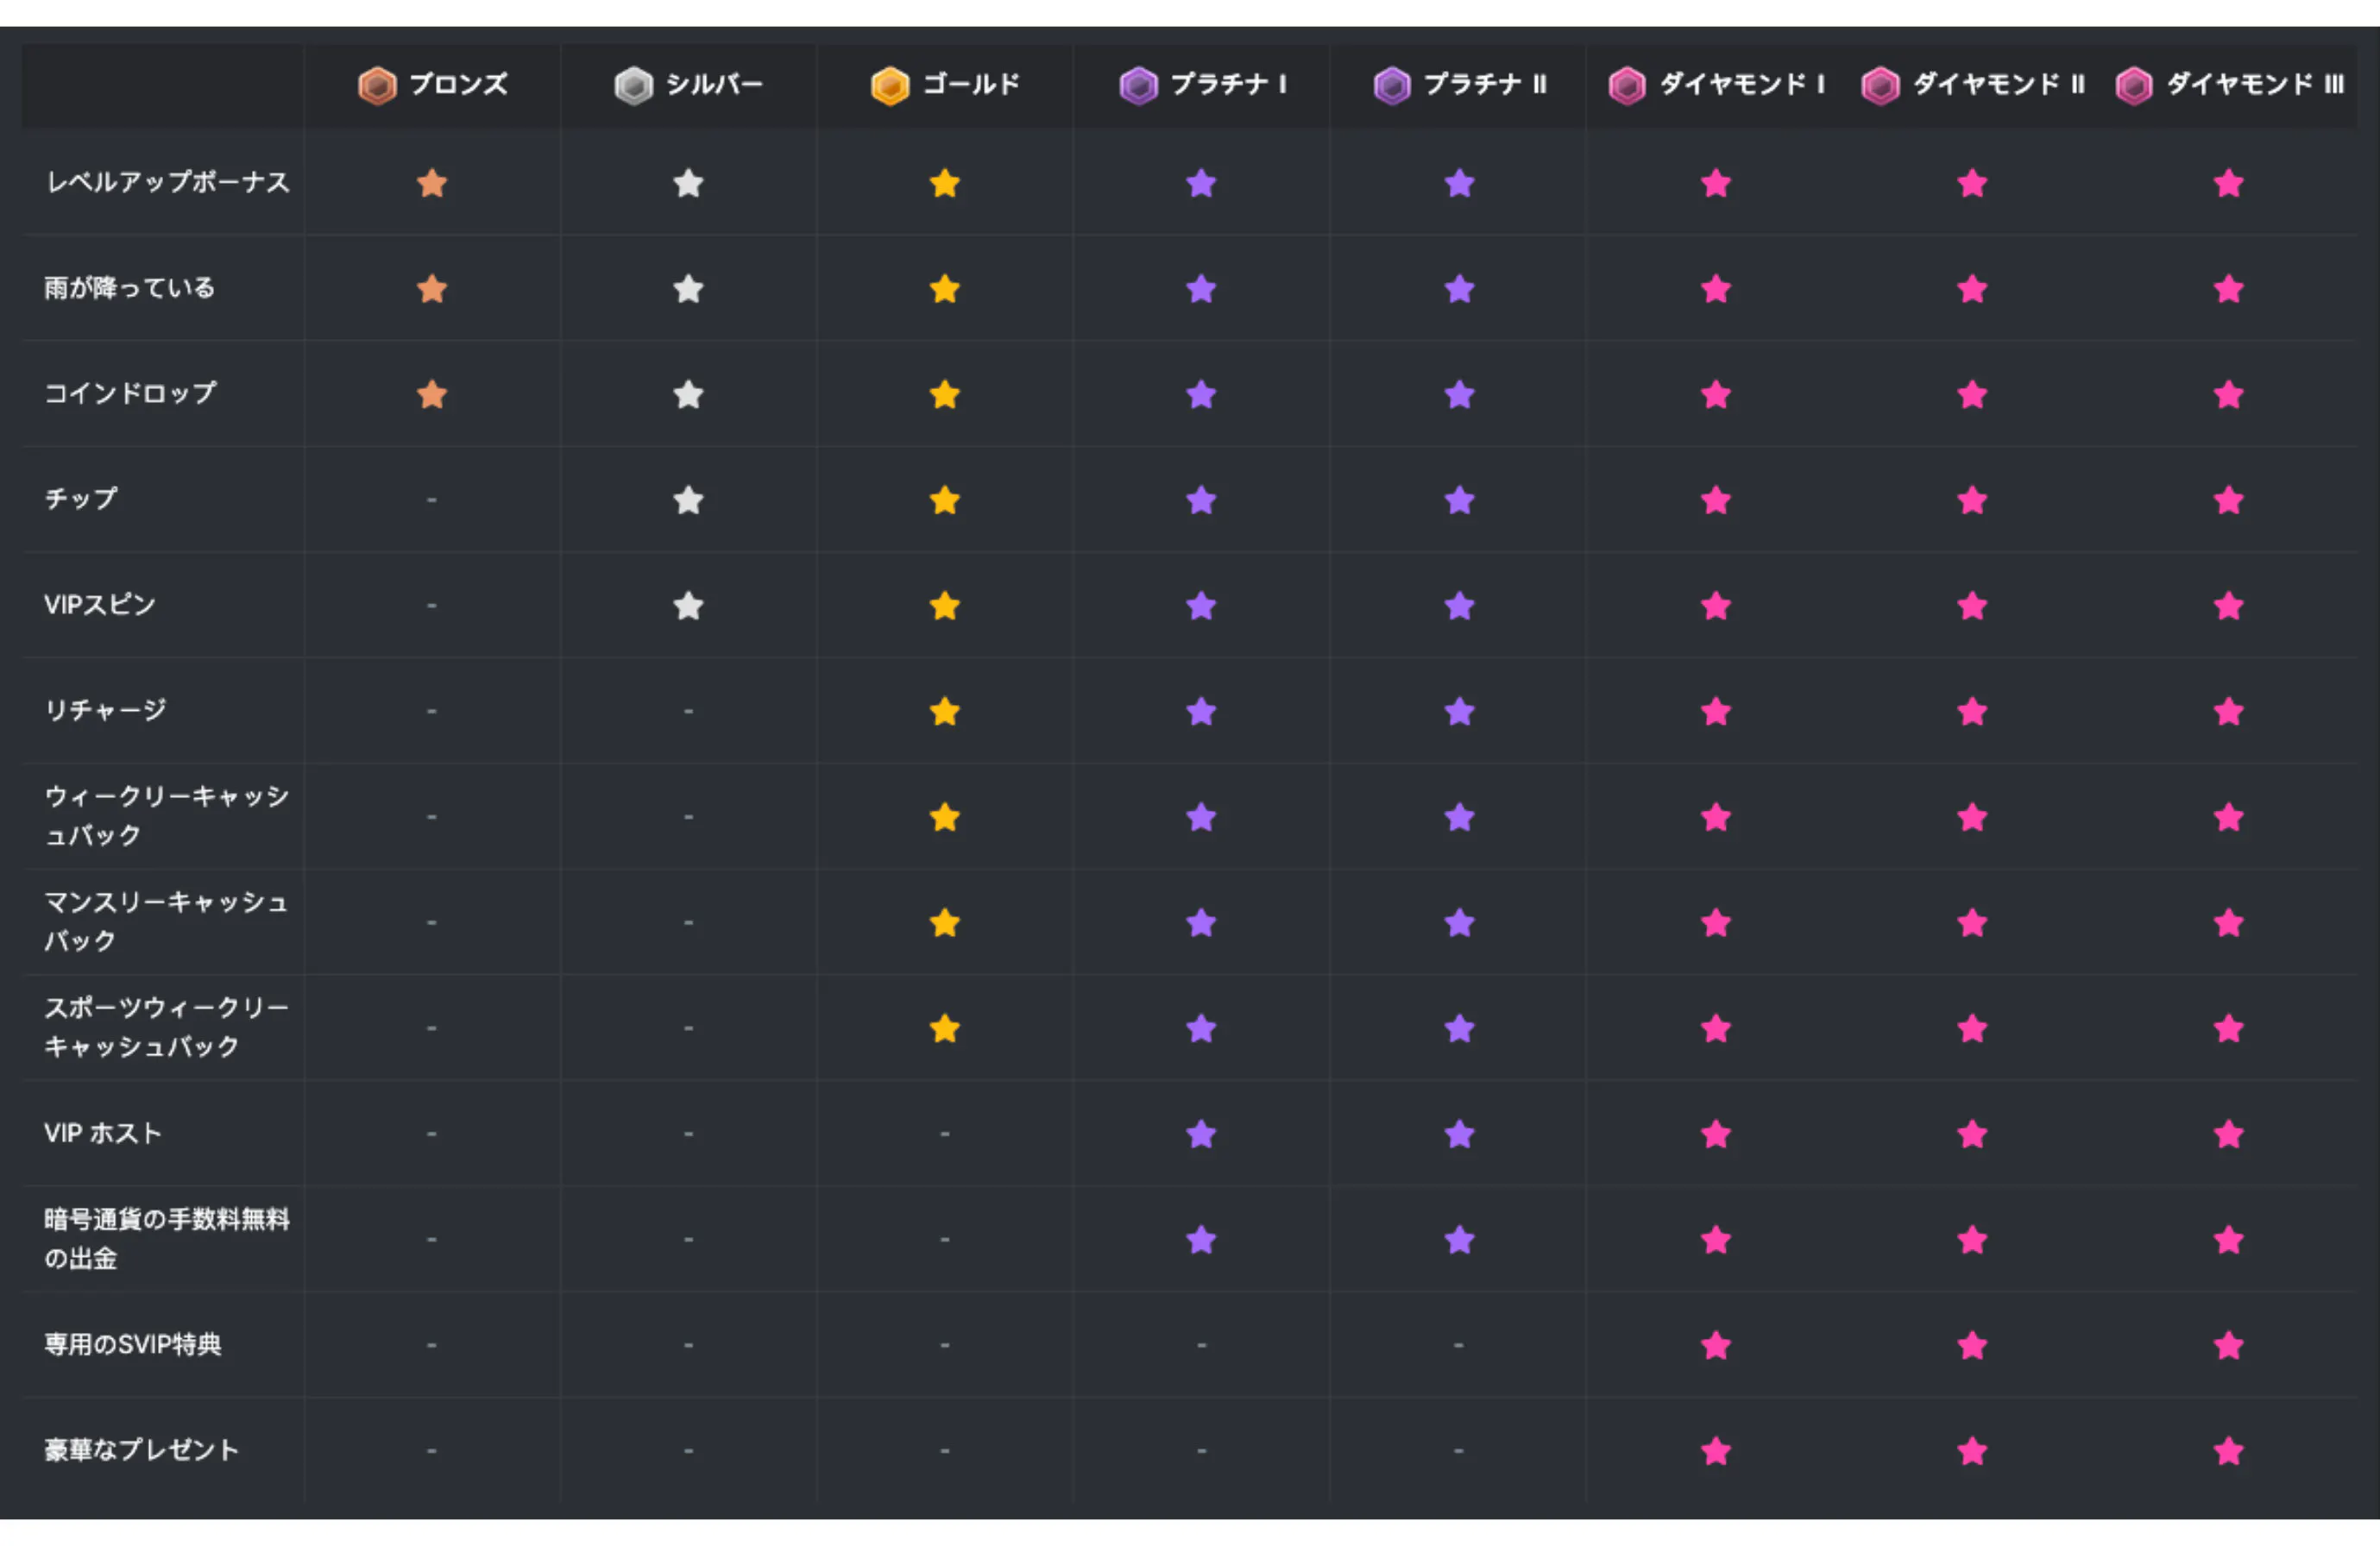Click ダイヤモンド II star in 雨が降っている row
This screenshot has height=1546, width=2380.
pos(1972,289)
